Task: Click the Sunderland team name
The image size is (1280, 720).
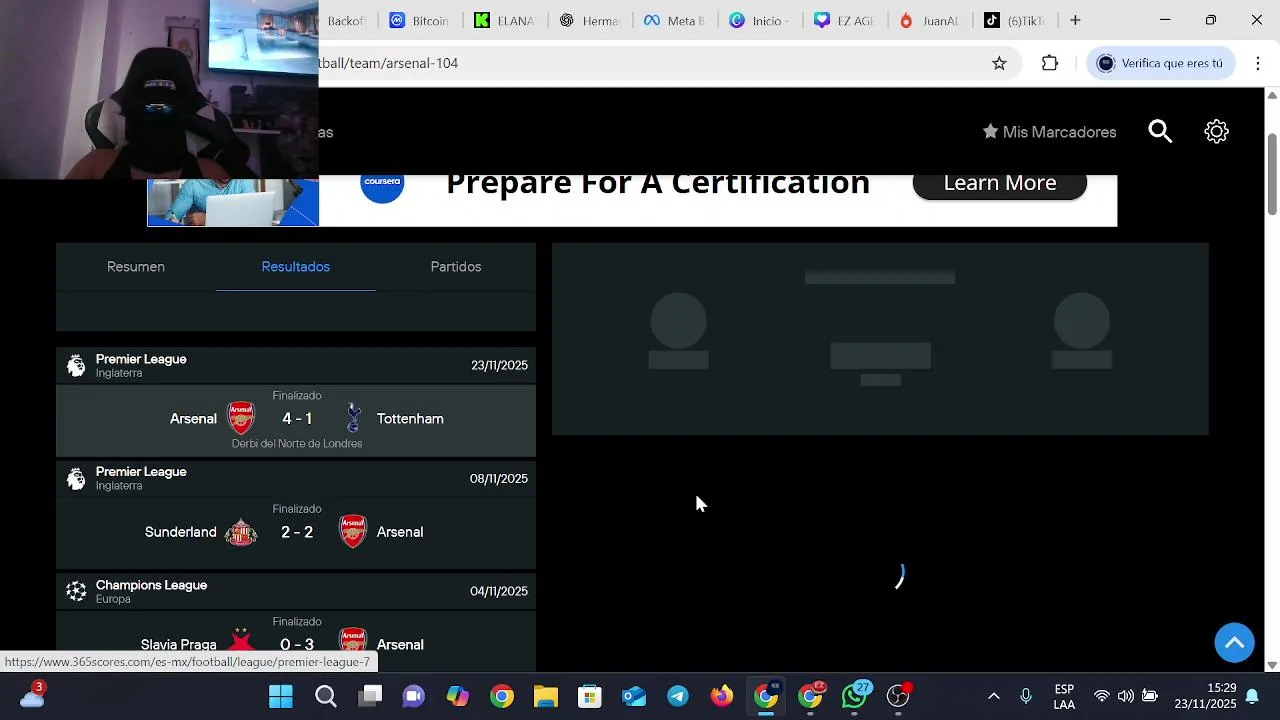Action: point(181,532)
